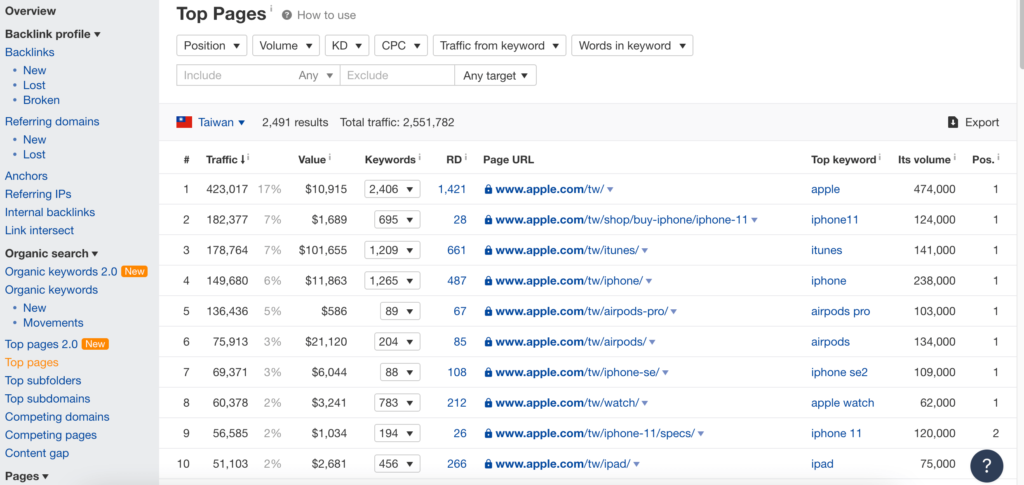1024x485 pixels.
Task: Open the www.apple.com/tw/ipad/ page link
Action: 563,464
